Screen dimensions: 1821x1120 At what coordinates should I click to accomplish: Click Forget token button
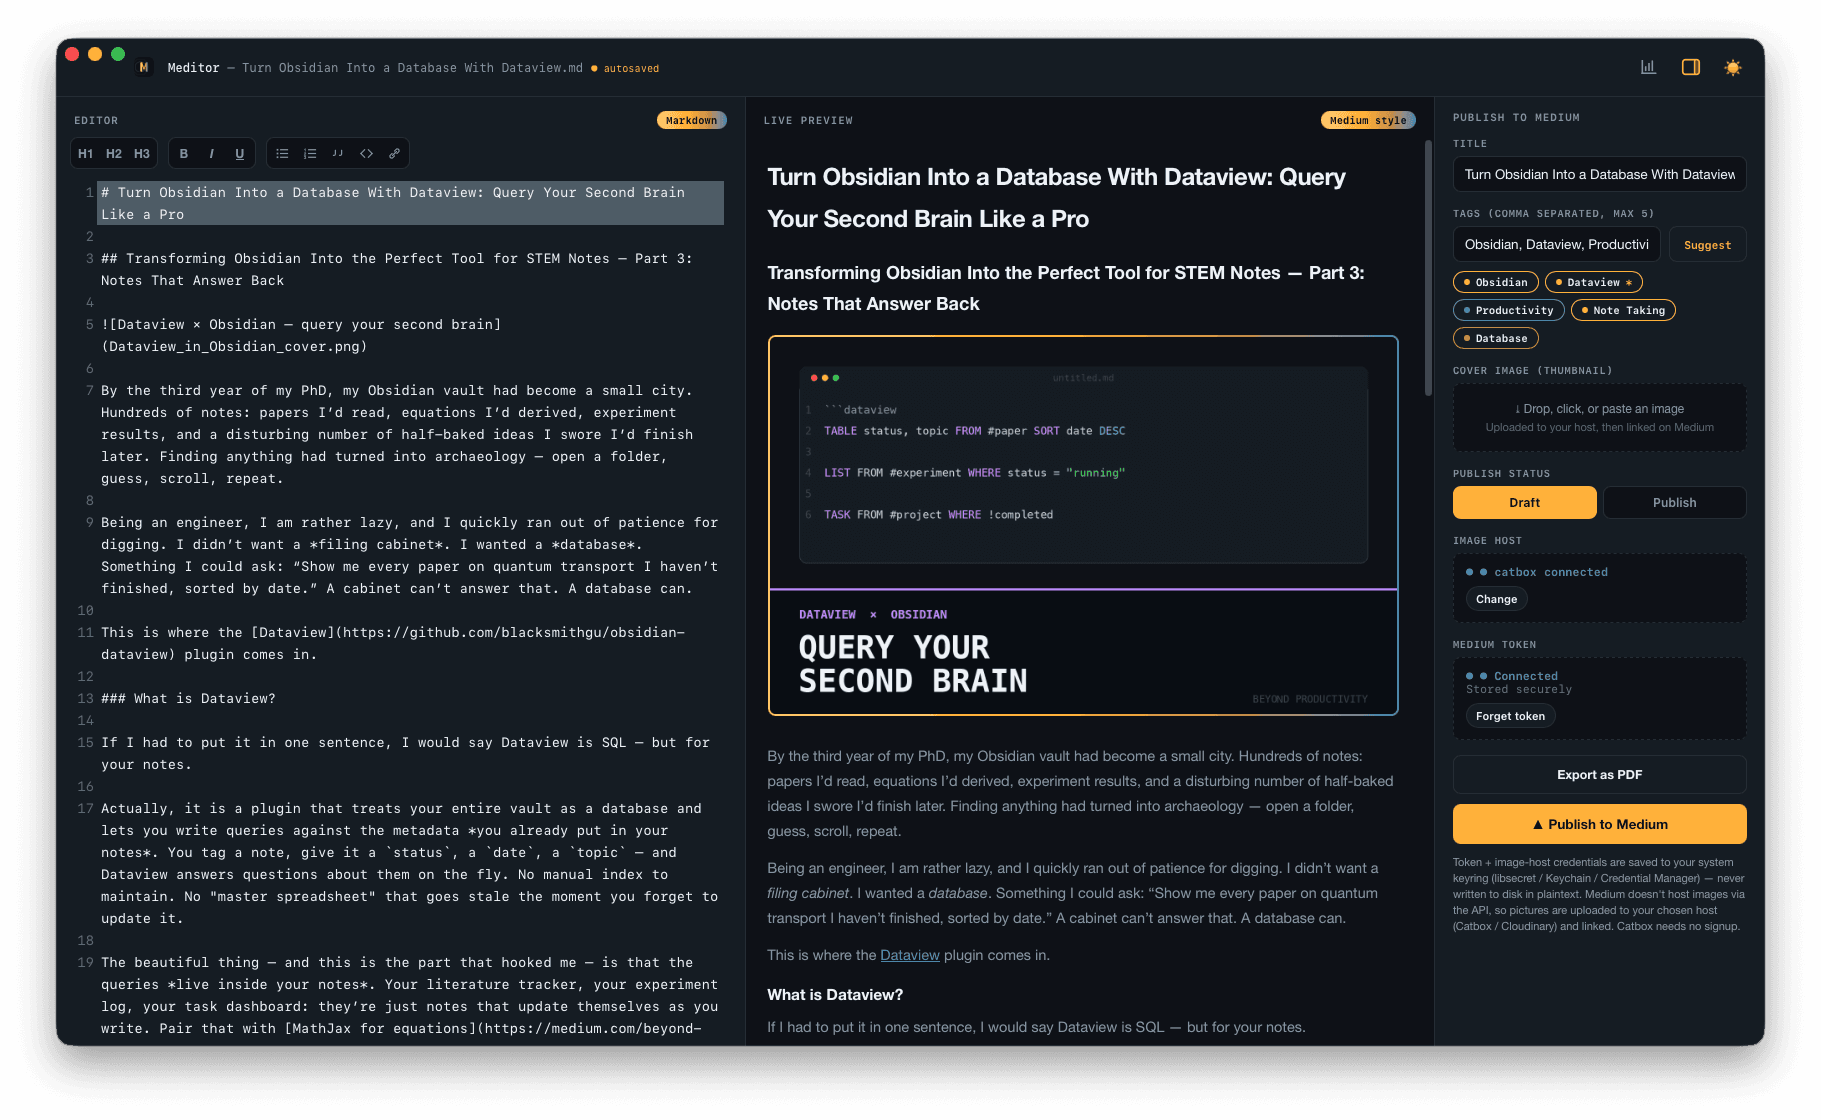1510,716
